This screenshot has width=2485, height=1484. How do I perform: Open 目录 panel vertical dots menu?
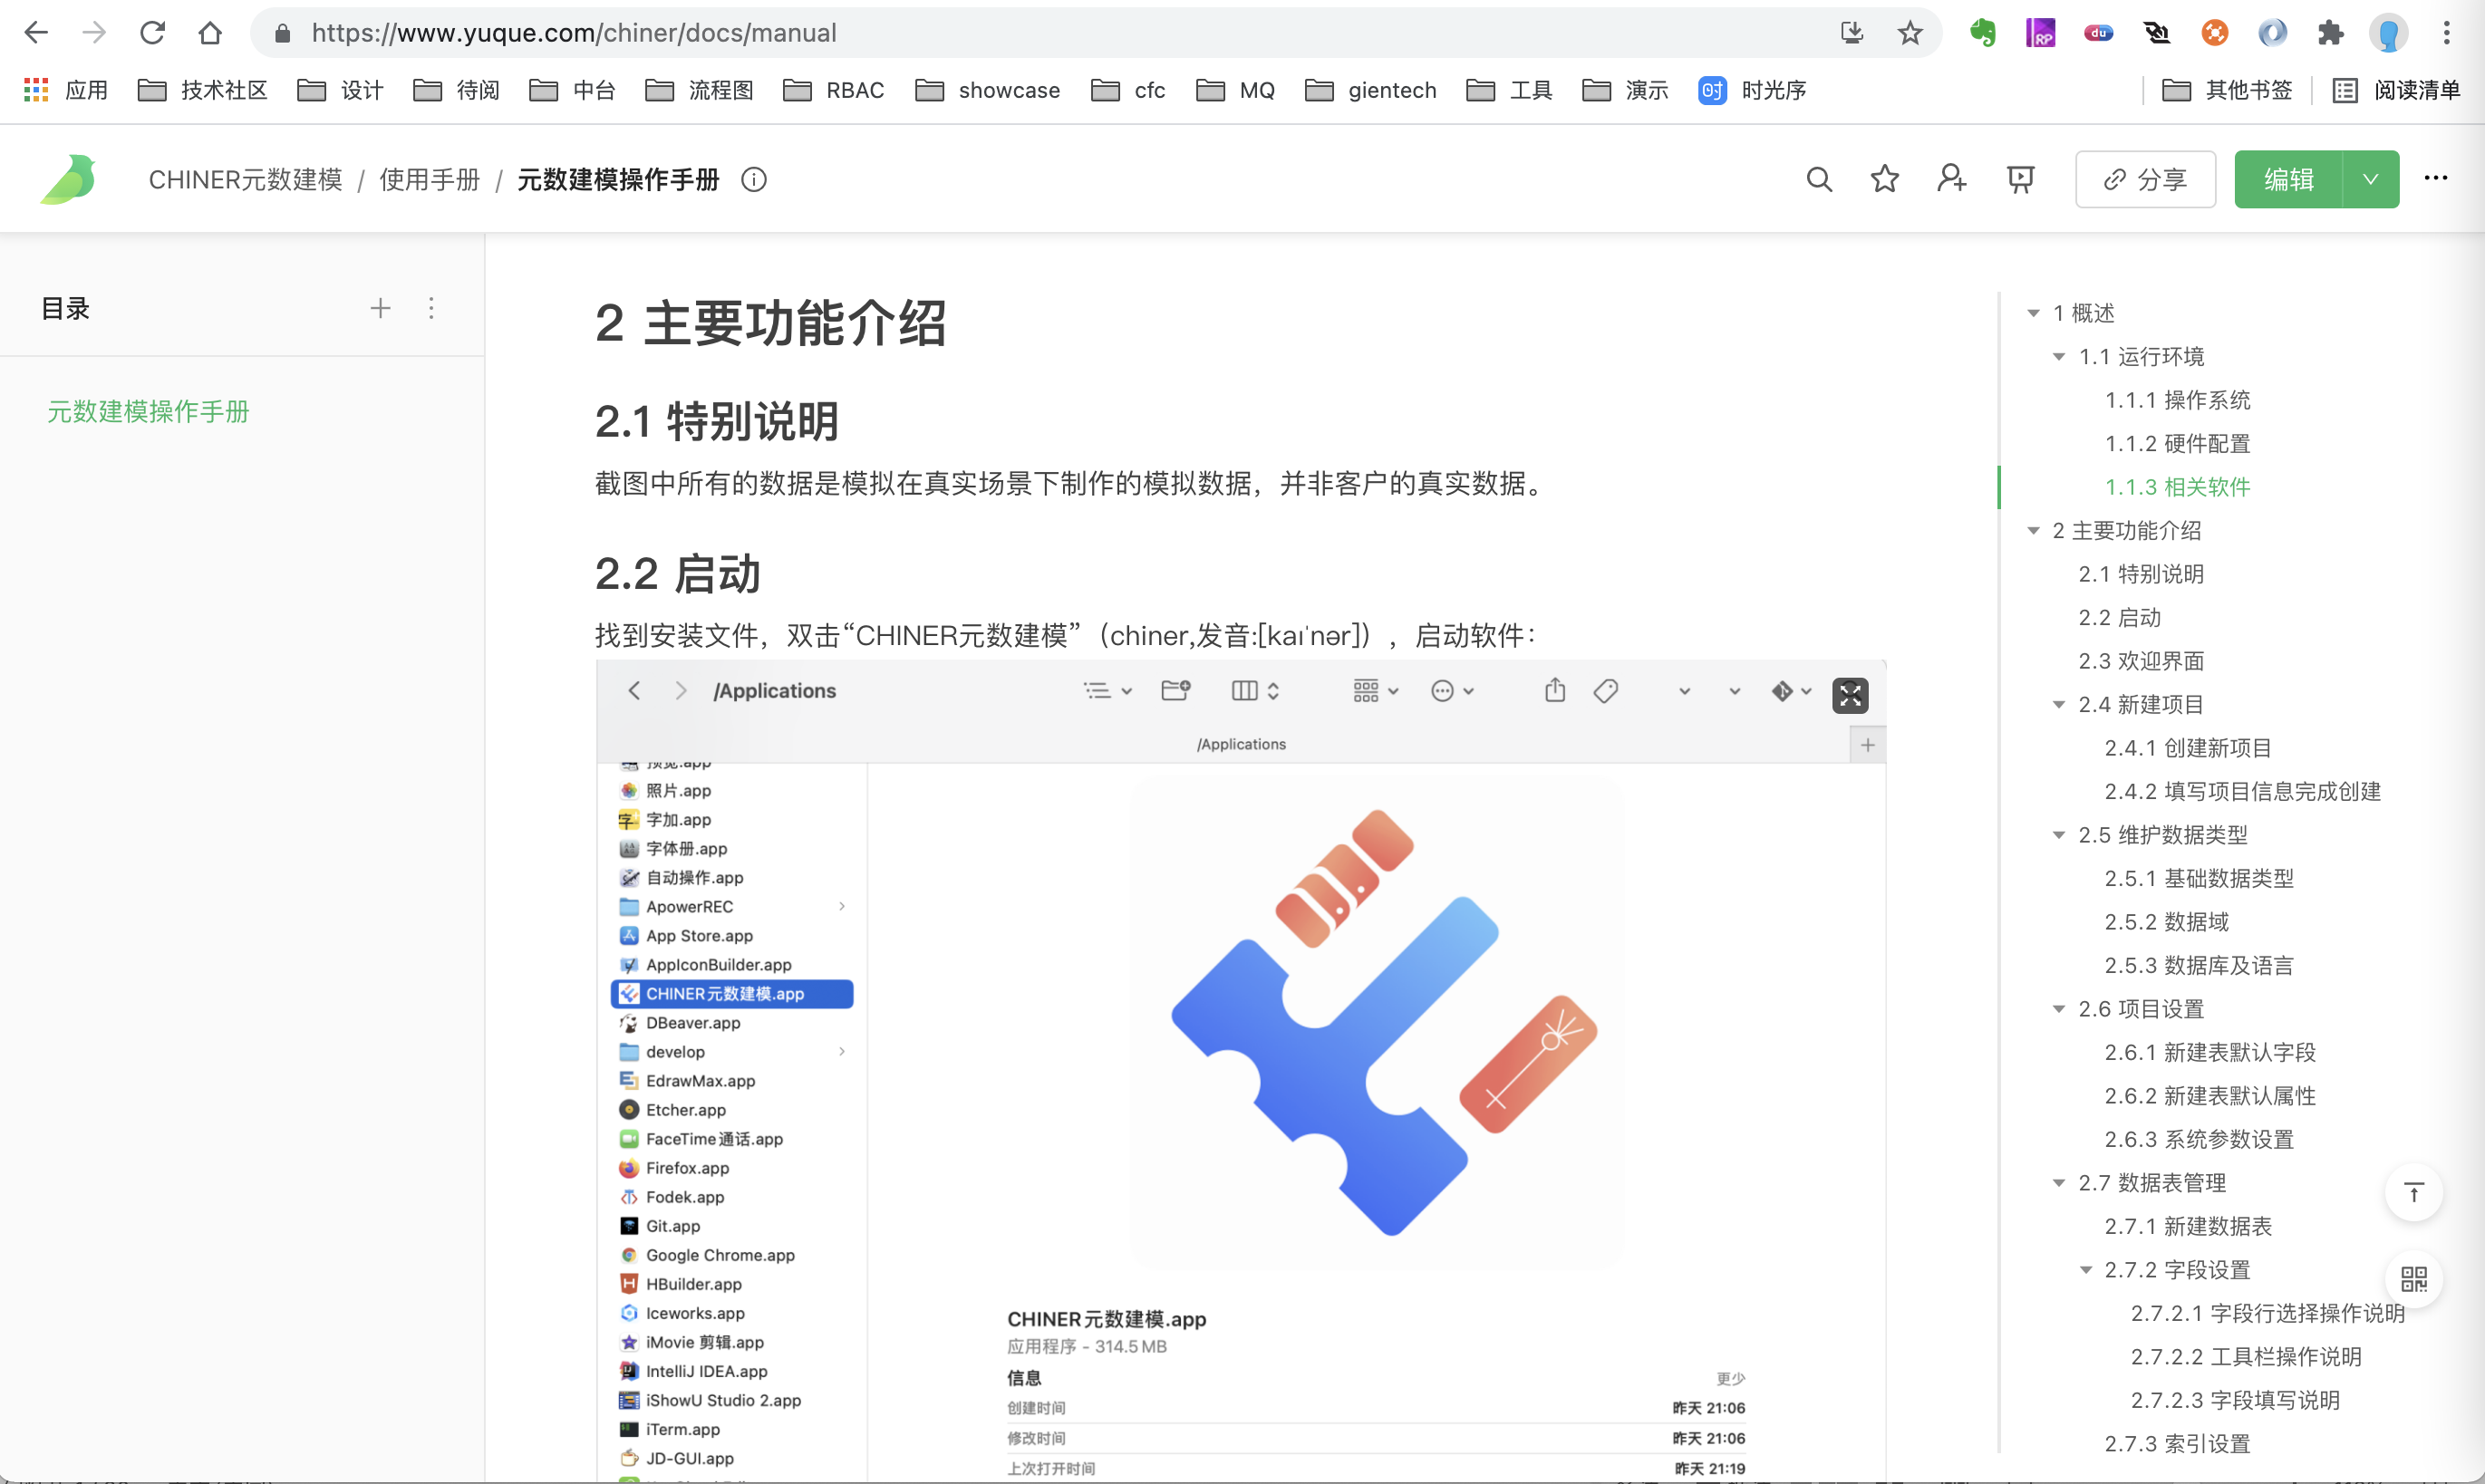pos(431,308)
